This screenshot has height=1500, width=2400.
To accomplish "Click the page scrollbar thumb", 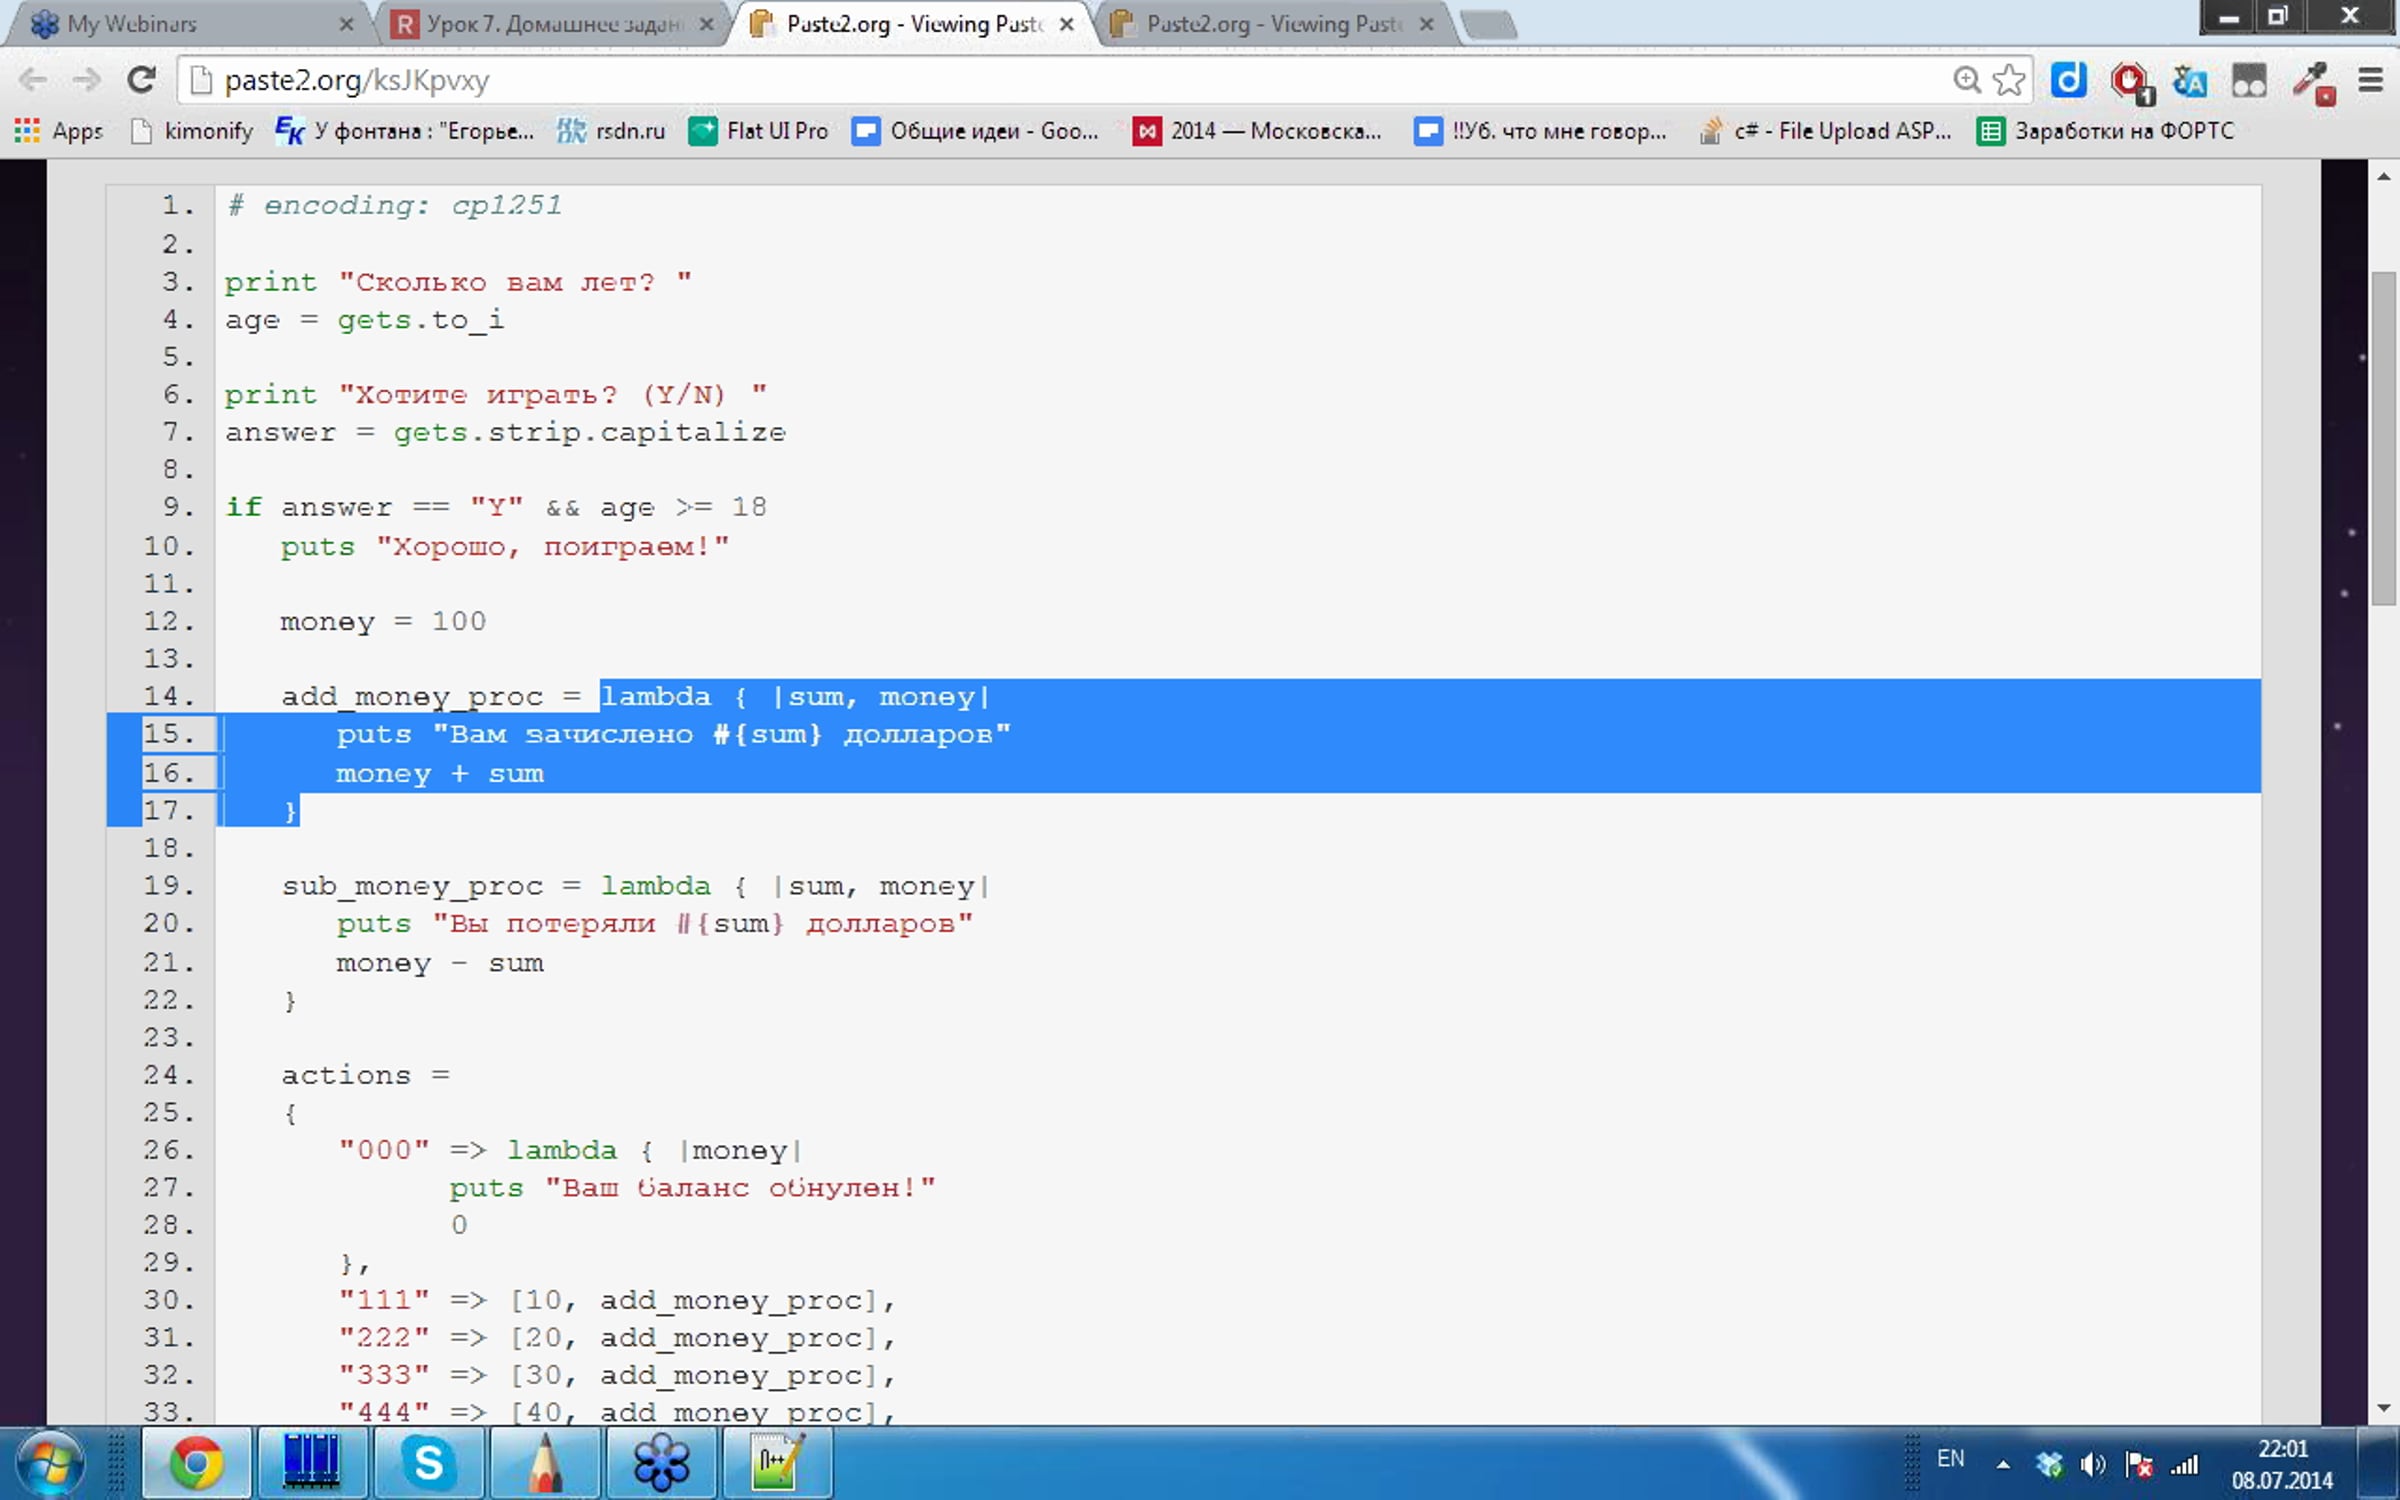I will (x=2384, y=438).
